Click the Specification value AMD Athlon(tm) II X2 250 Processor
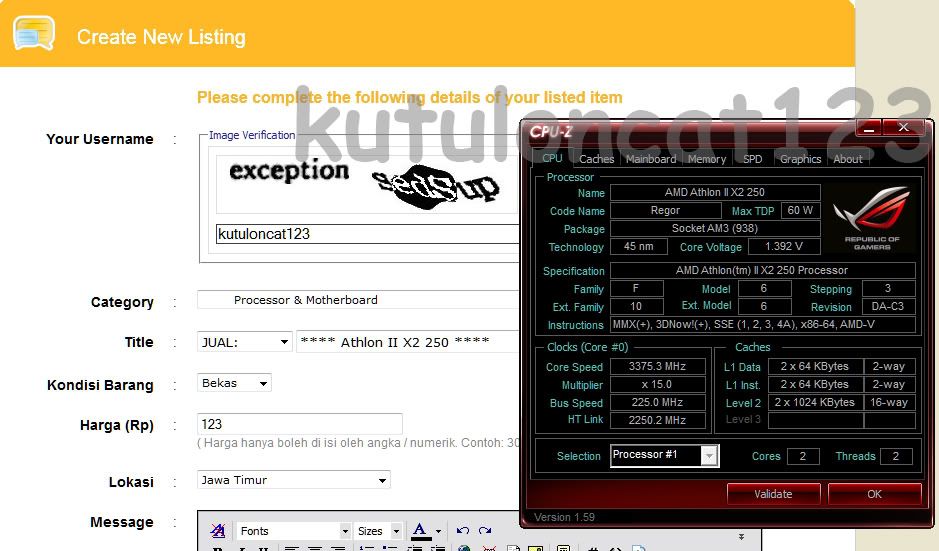 (x=762, y=270)
